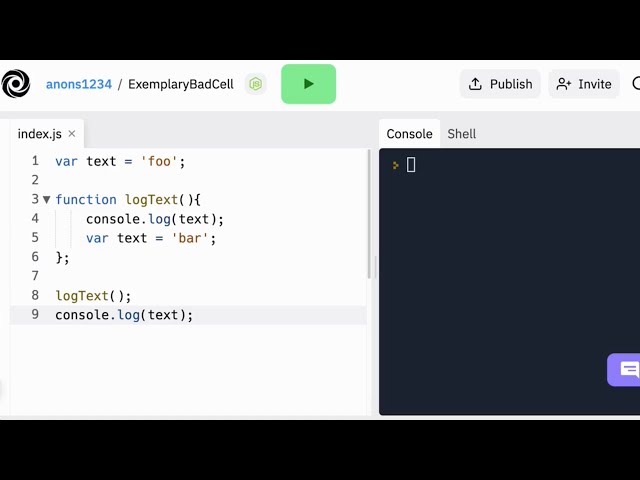
Task: Open the purple chat bubble widget
Action: [624, 370]
